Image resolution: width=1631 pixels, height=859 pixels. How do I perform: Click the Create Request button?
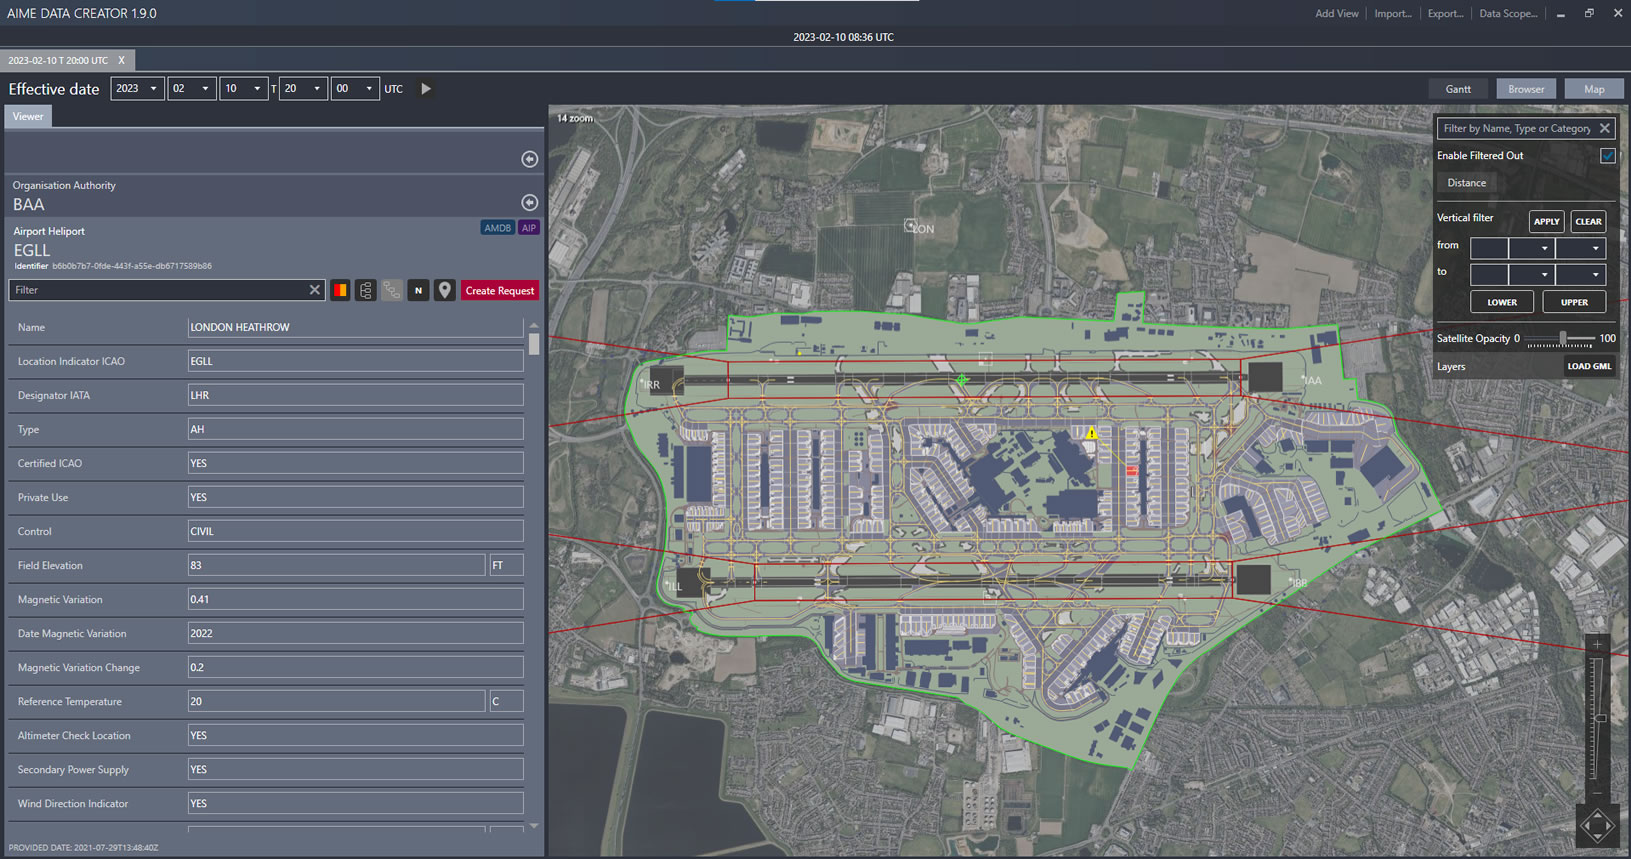tap(500, 291)
